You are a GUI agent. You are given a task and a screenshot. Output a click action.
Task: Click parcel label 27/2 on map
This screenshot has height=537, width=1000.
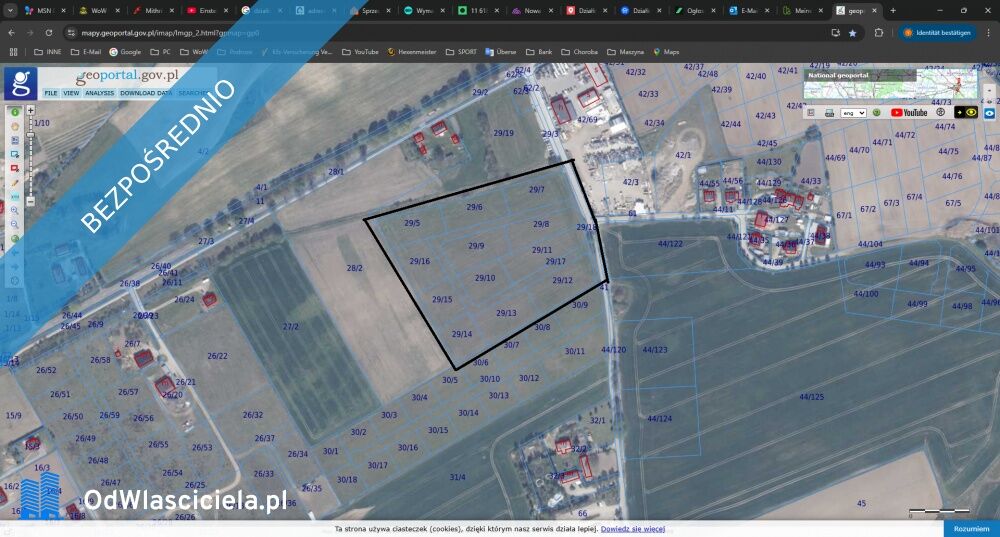[291, 327]
